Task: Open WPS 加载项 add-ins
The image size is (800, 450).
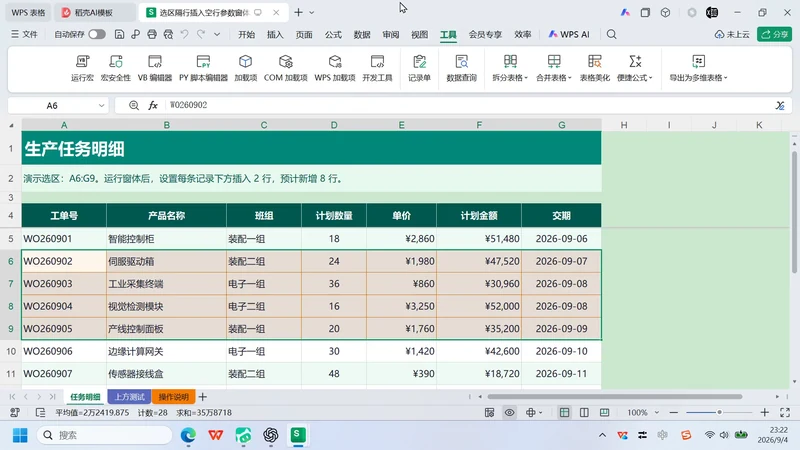Action: (335, 68)
